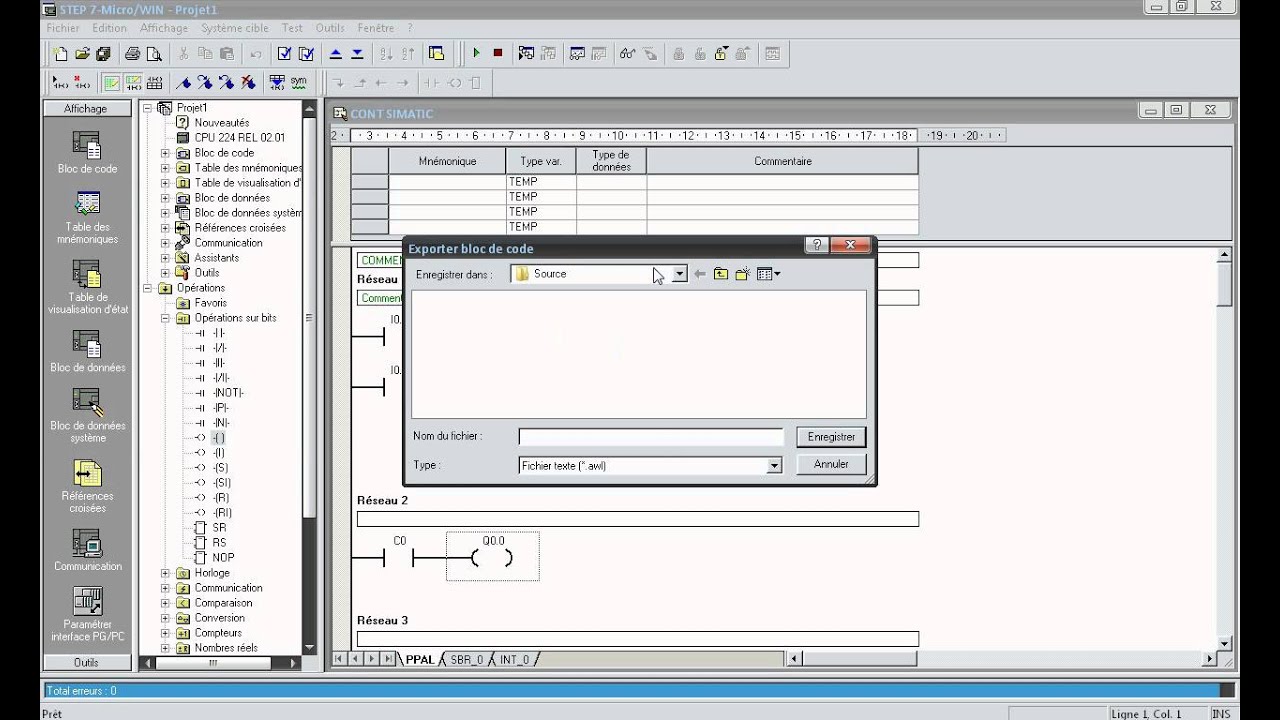Image resolution: width=1280 pixels, height=720 pixels.
Task: Click the Annuler button
Action: pos(831,465)
